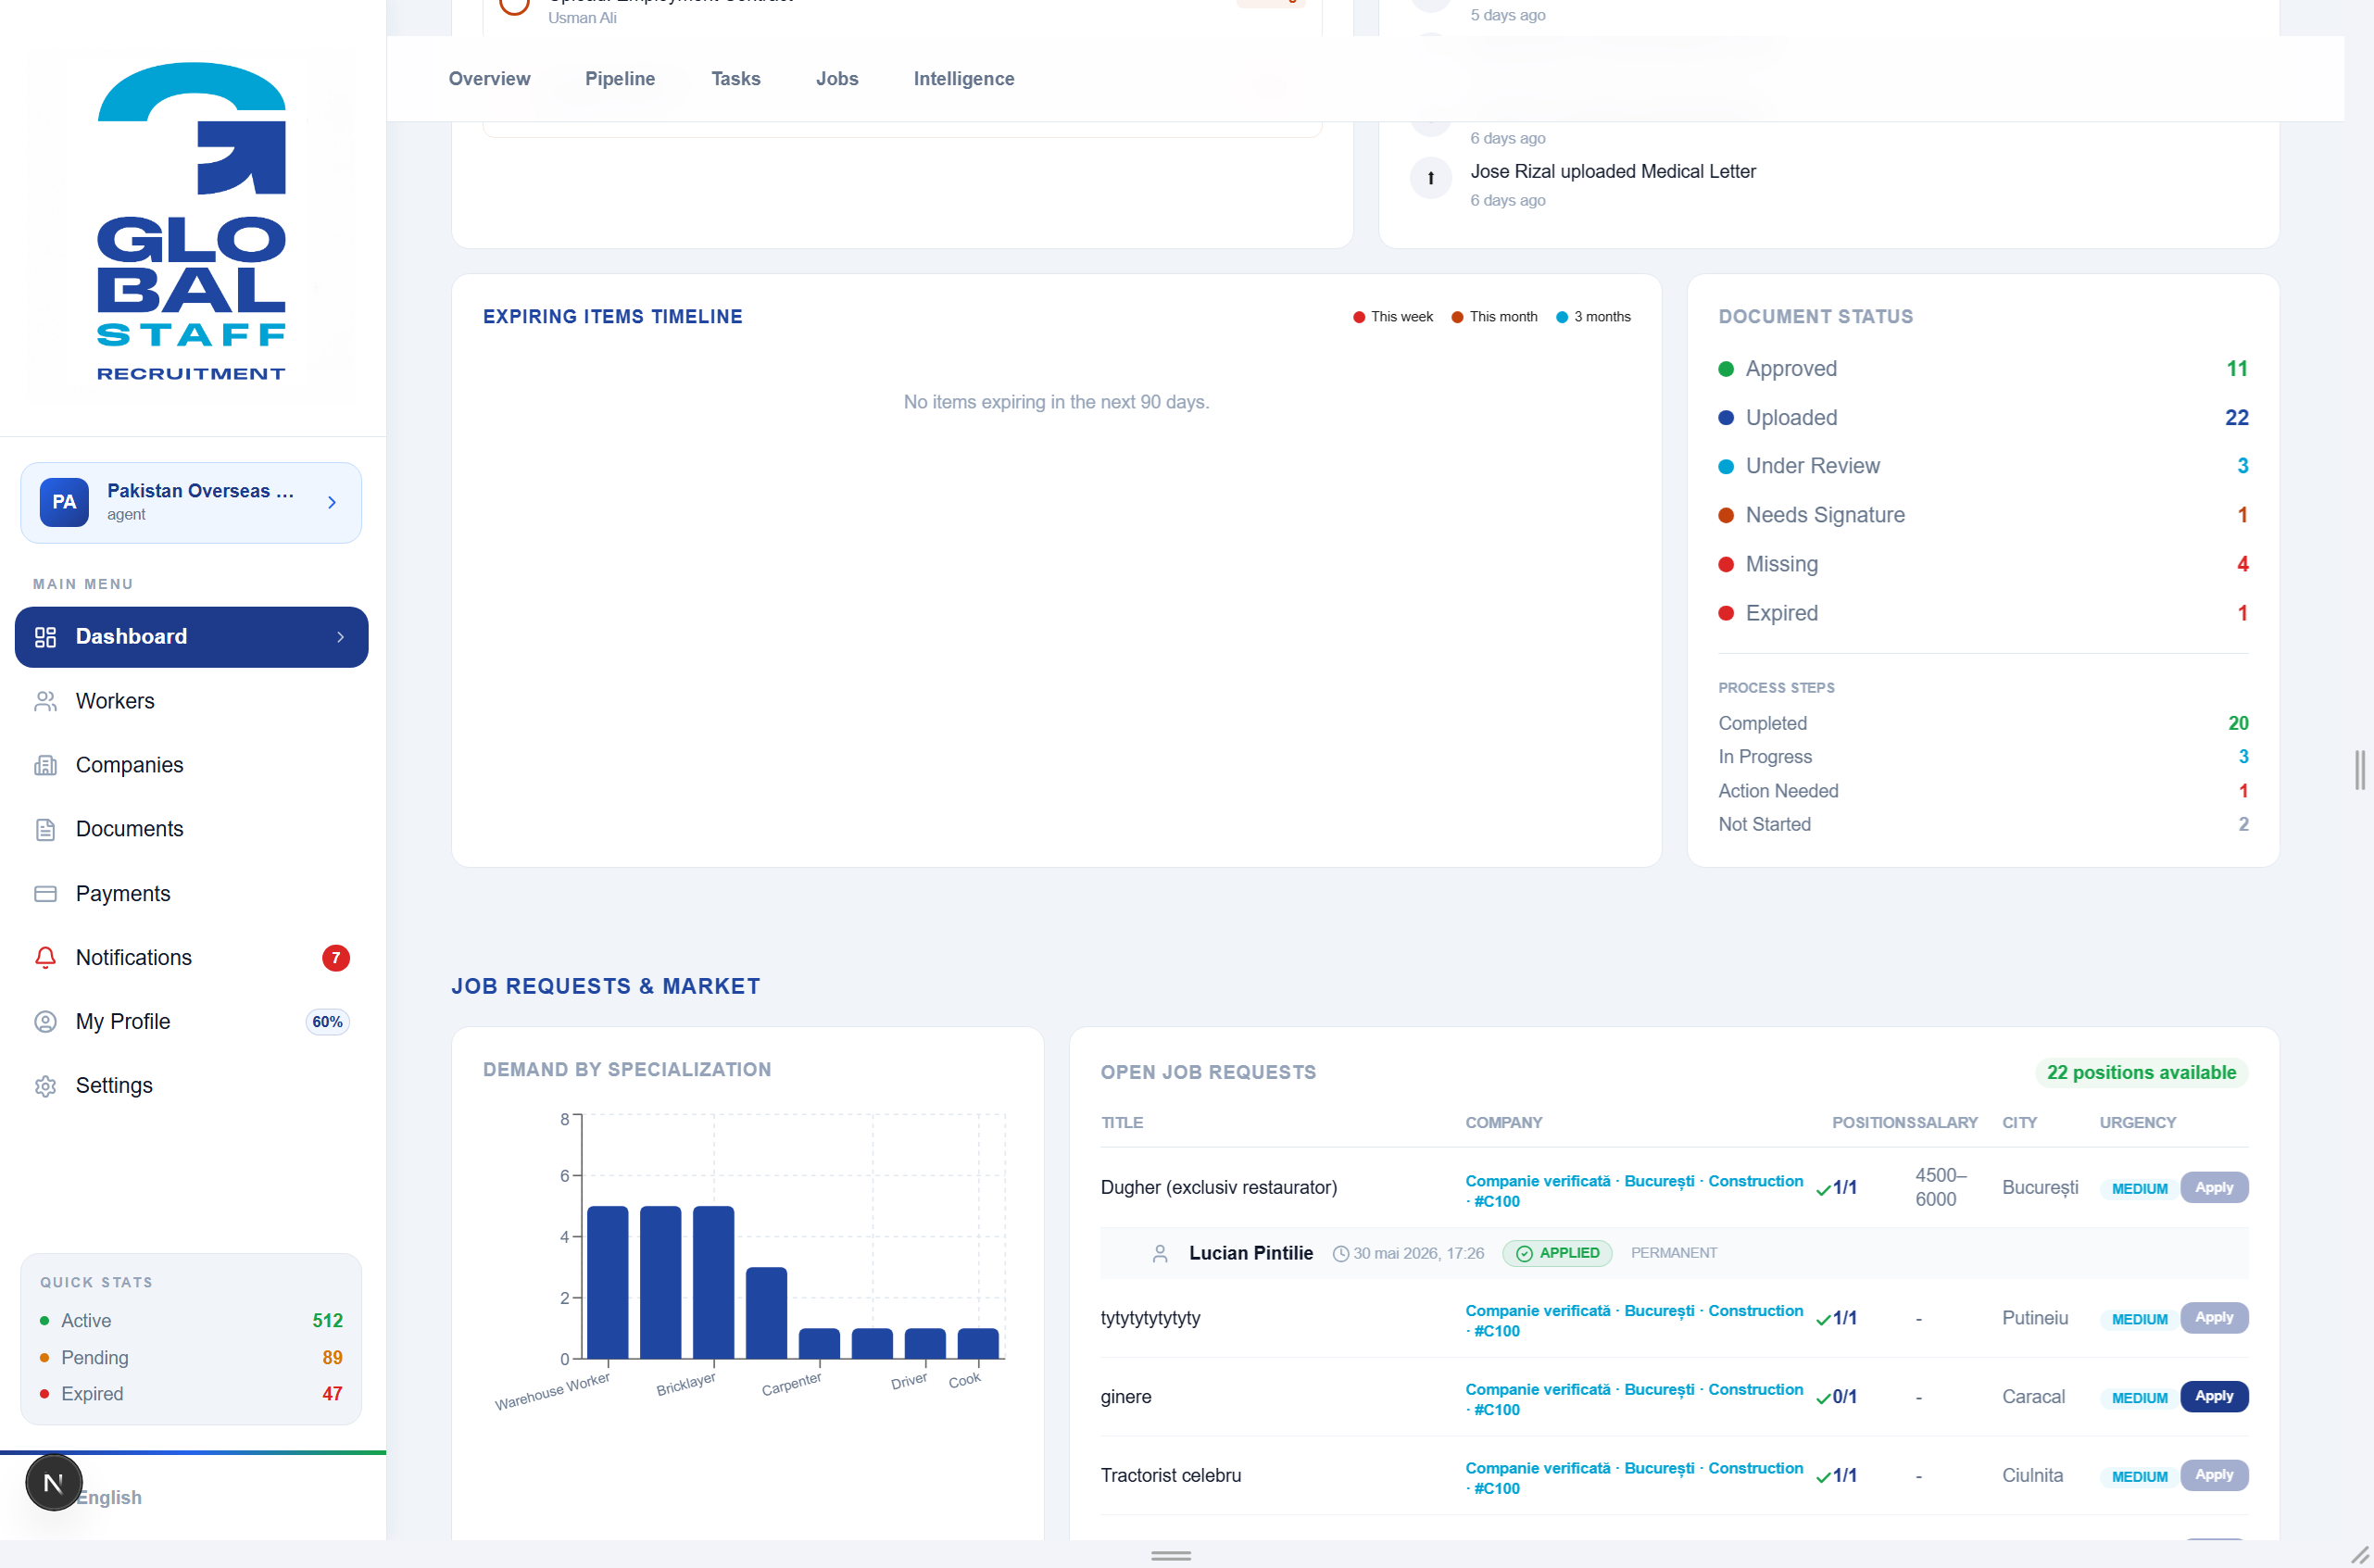Expand the Dashboard menu chevron
This screenshot has width=2374, height=1568.
coord(340,637)
